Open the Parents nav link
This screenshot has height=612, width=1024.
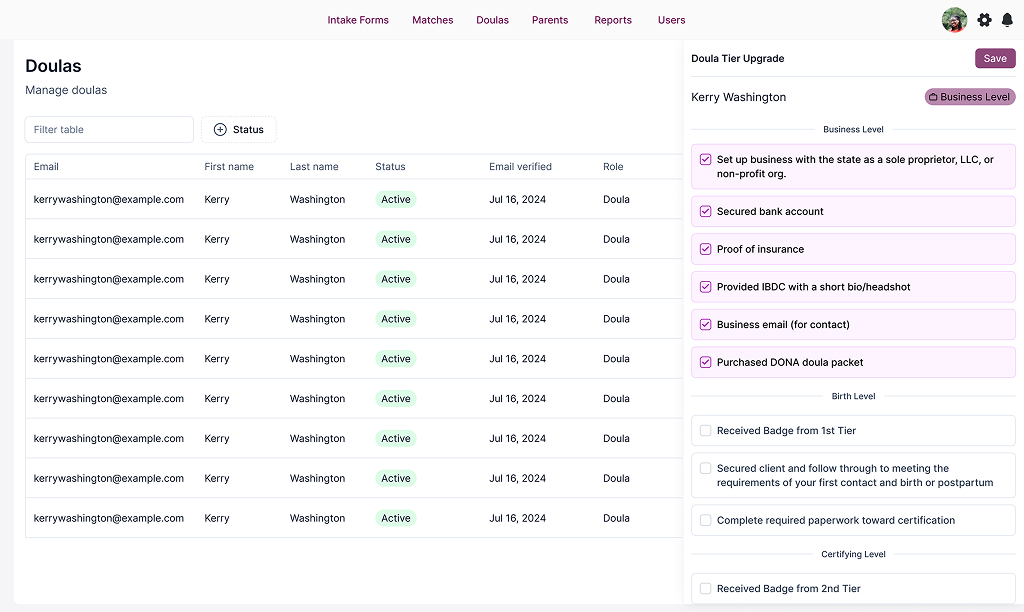tap(550, 20)
